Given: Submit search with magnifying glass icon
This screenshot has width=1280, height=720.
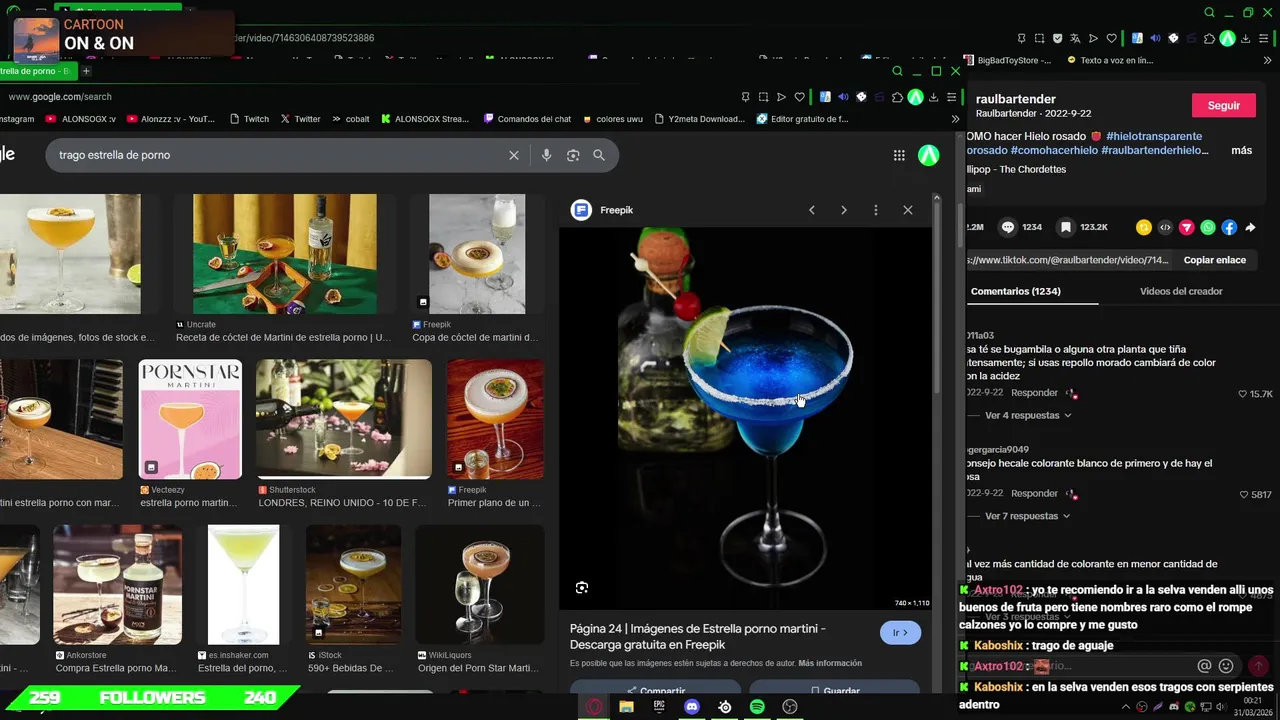Looking at the screenshot, I should click(x=599, y=155).
